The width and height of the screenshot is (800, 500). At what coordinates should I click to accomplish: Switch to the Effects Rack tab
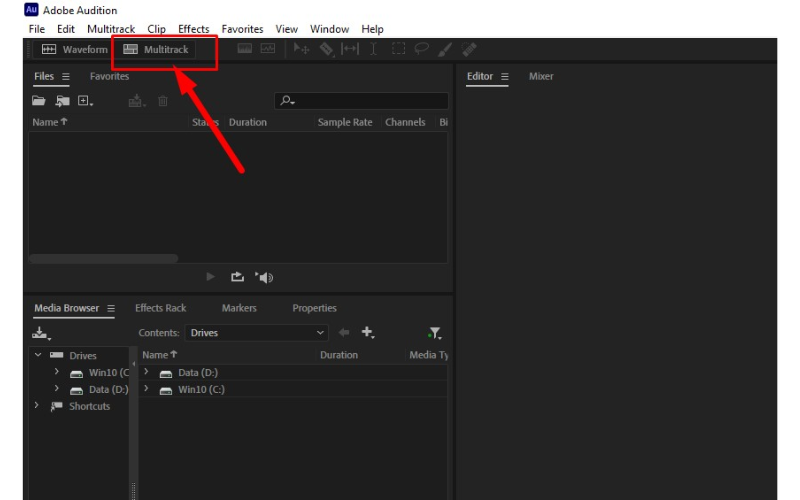point(160,308)
